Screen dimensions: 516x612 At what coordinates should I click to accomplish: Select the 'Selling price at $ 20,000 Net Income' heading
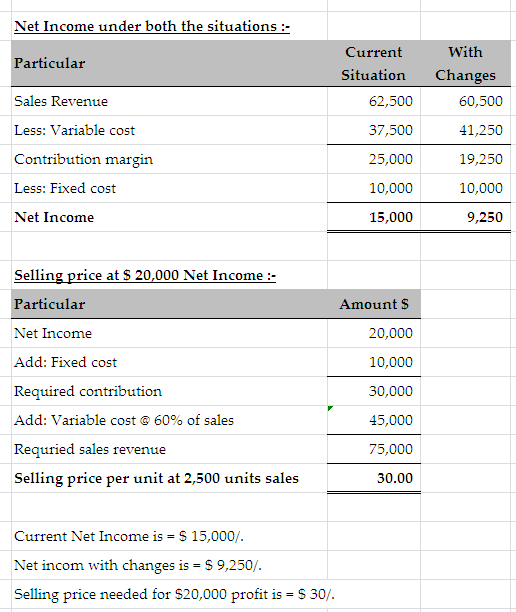click(145, 275)
